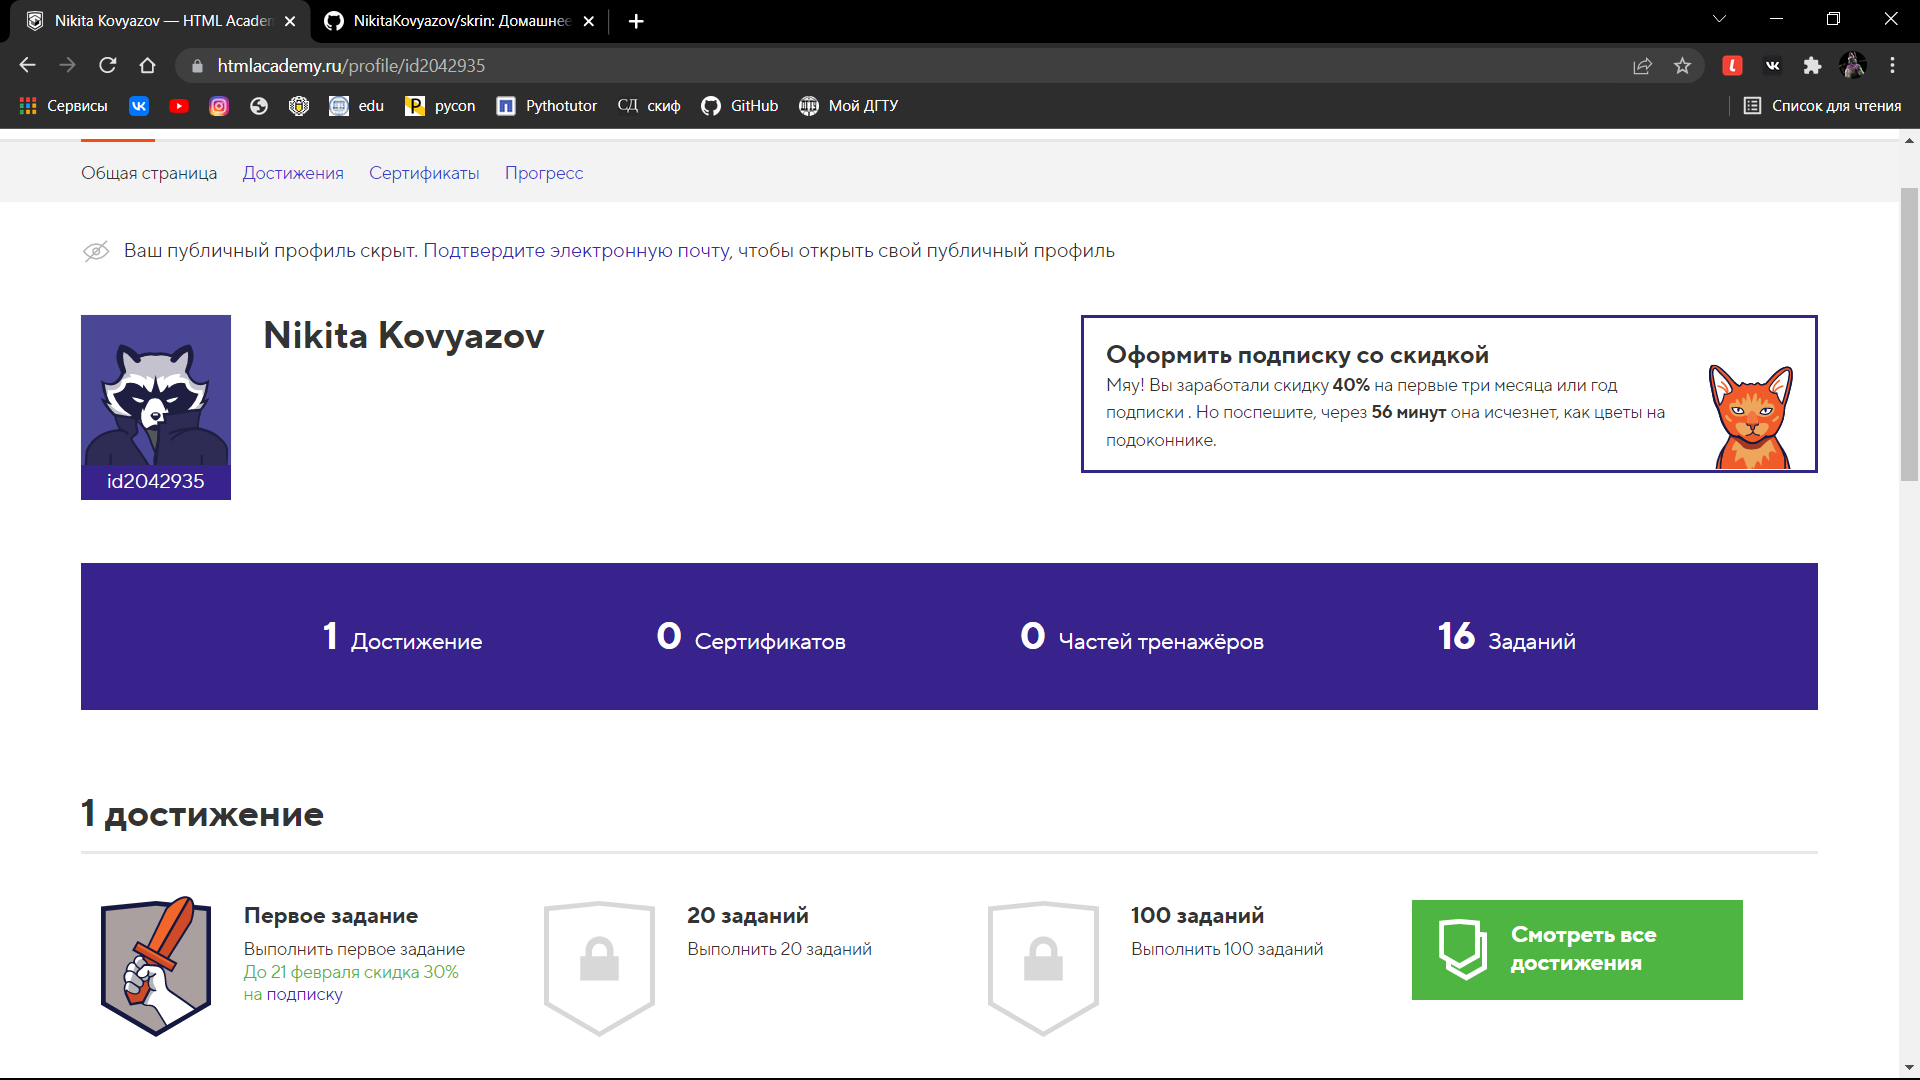Open the скиф bookmark
The height and width of the screenshot is (1080, 1920).
(x=649, y=106)
